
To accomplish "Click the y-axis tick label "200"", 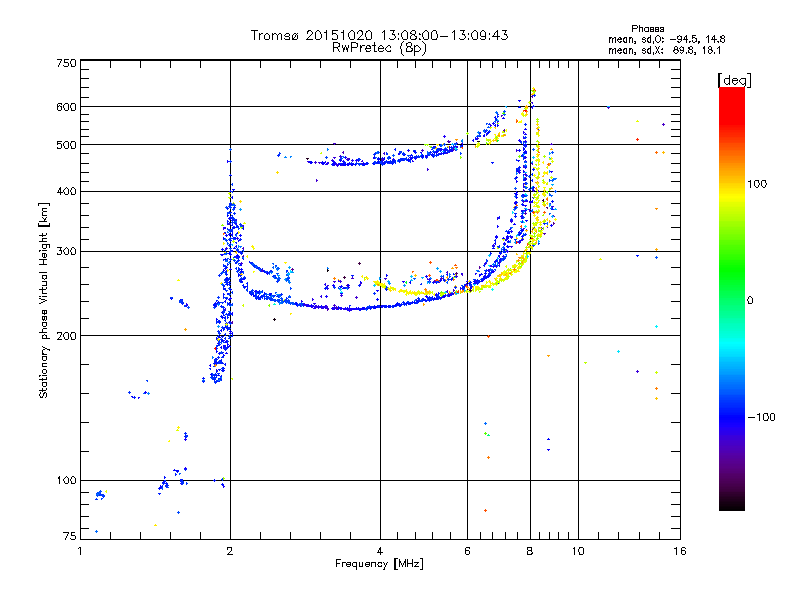I will pyautogui.click(x=66, y=336).
